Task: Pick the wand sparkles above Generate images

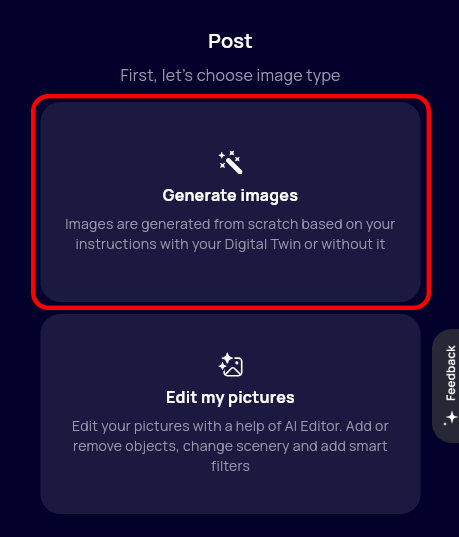Action: [230, 162]
